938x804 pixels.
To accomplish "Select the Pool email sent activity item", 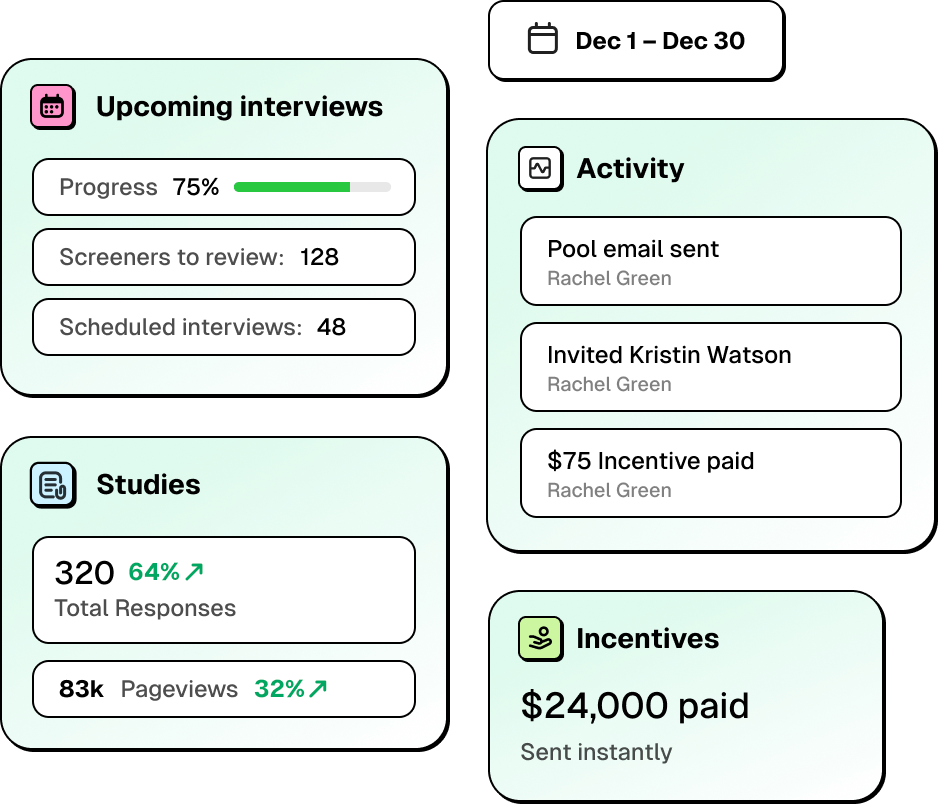I will point(710,261).
